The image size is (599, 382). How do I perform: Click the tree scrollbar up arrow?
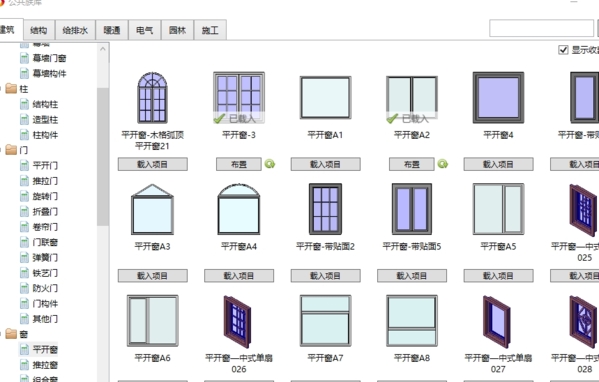click(103, 49)
